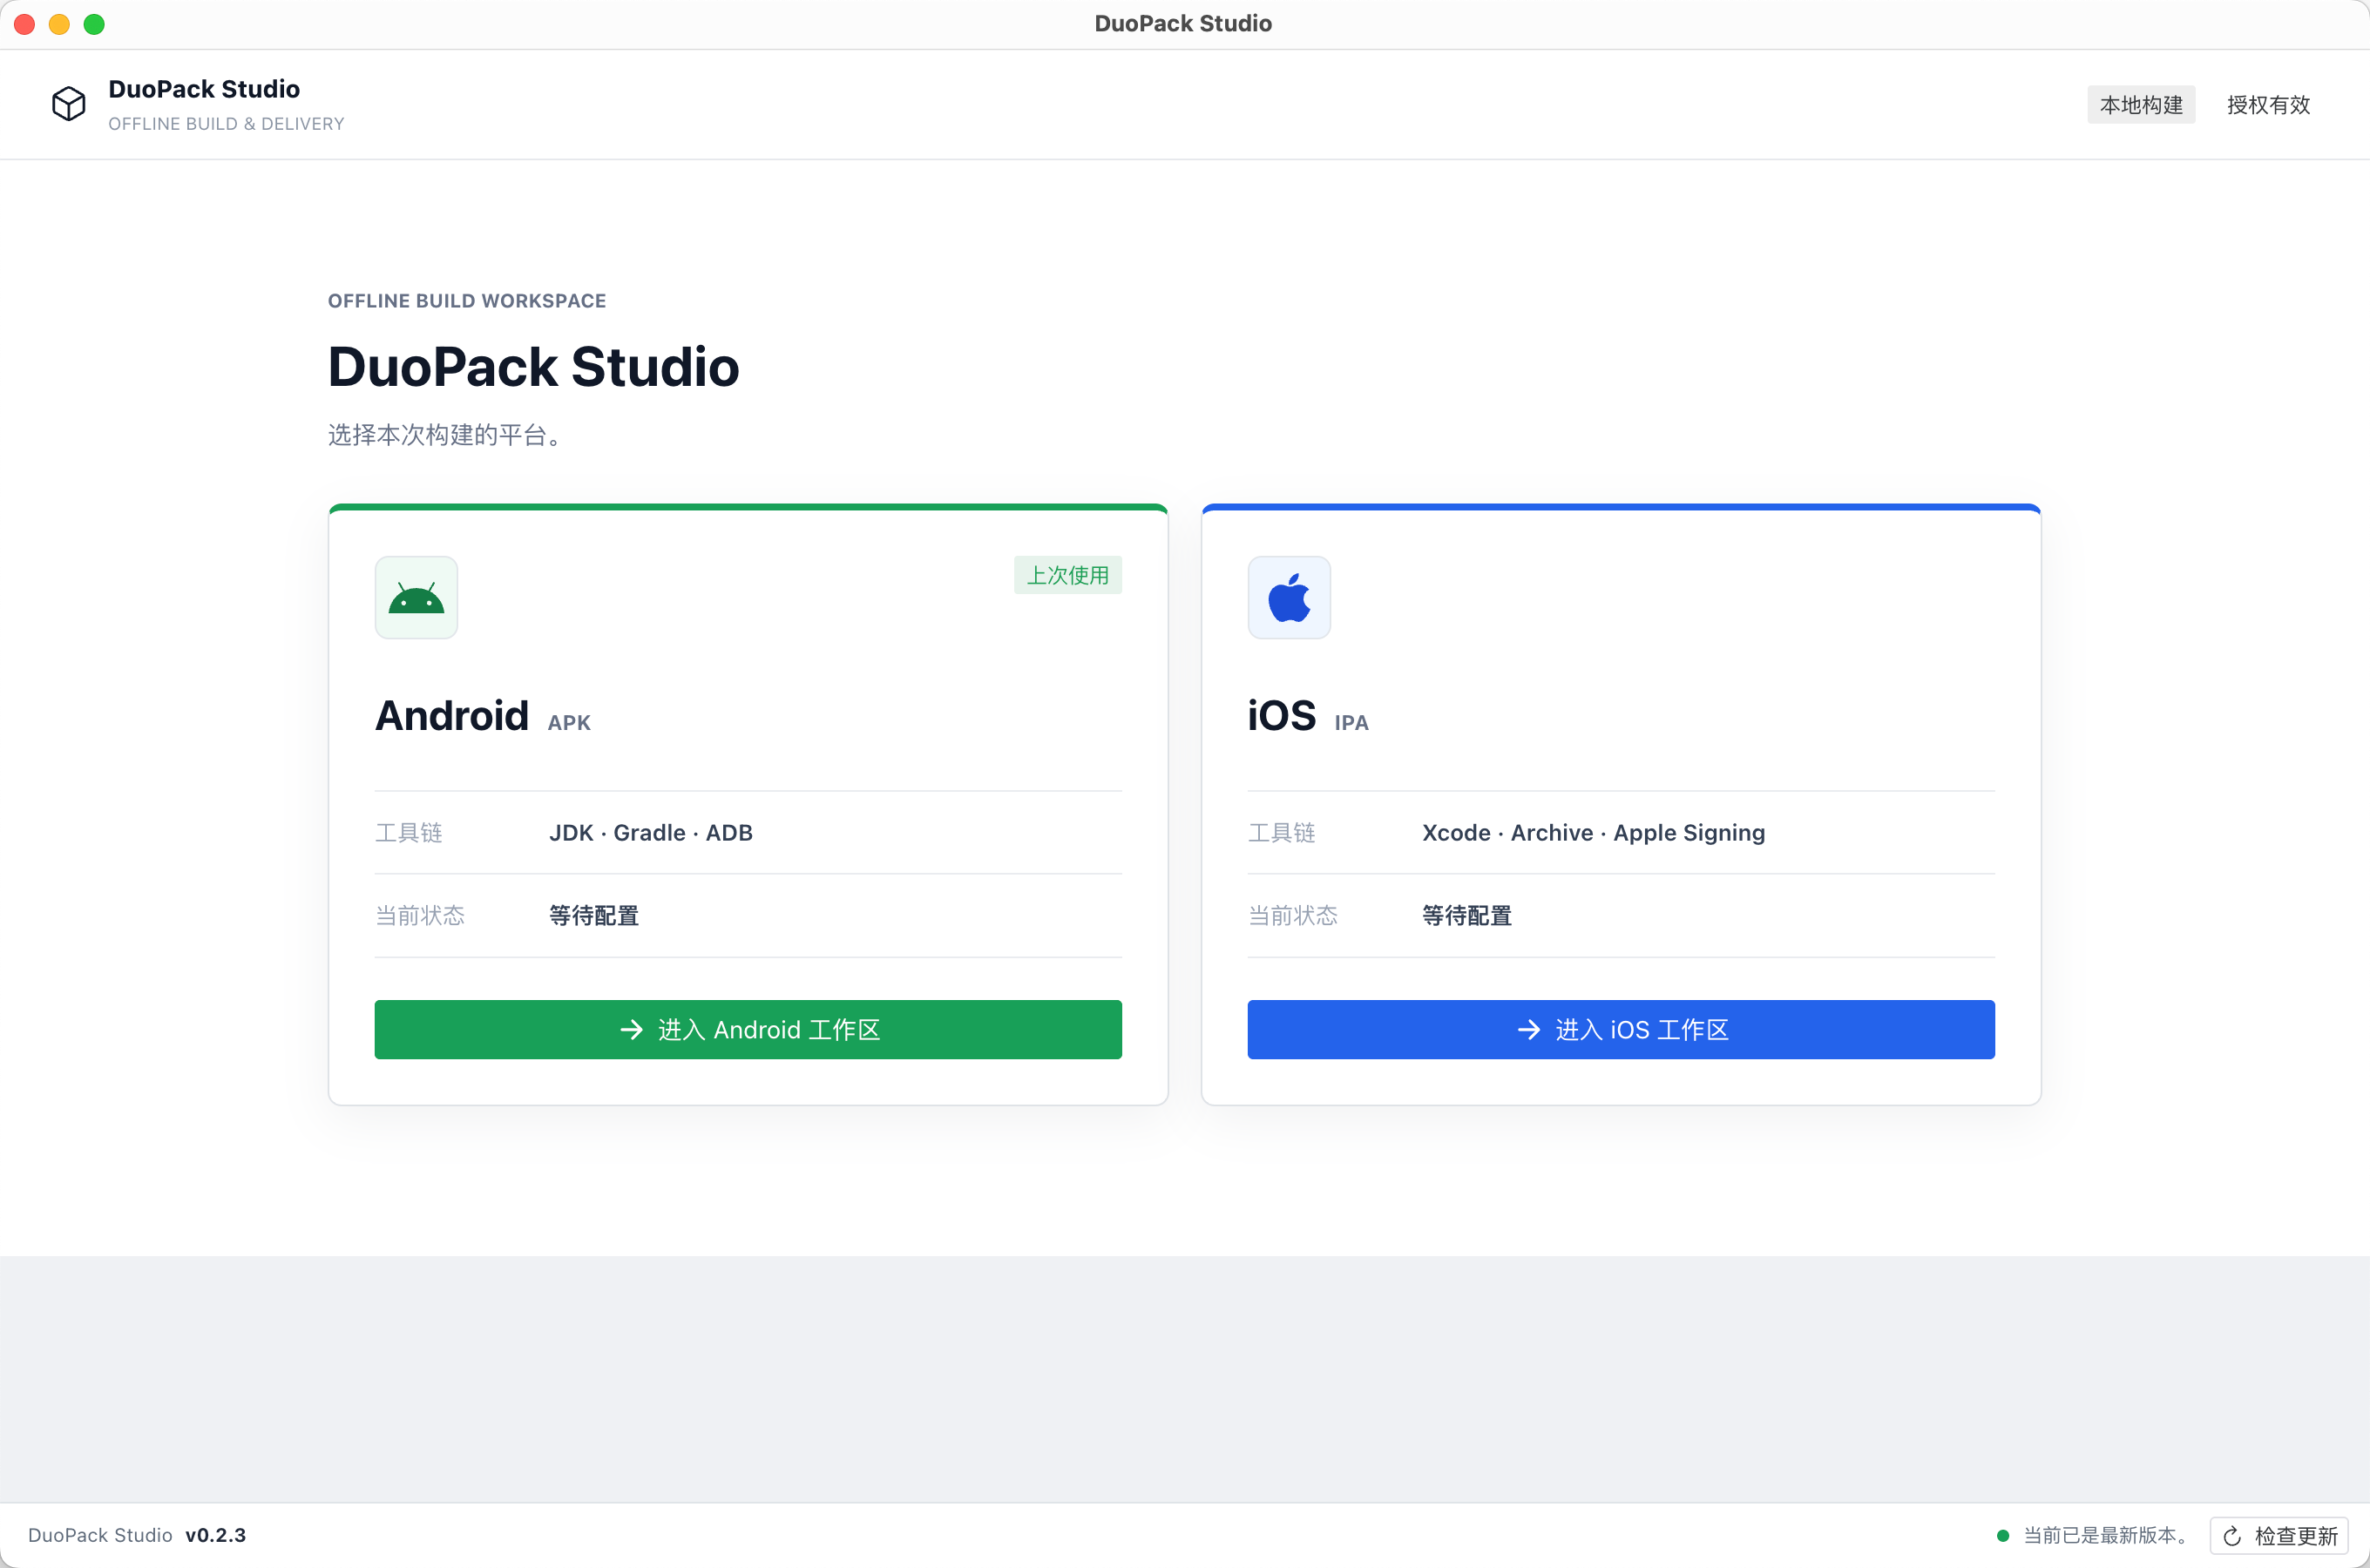Click Xcode · Archive · Apple Signing text
The height and width of the screenshot is (1568, 2370).
coord(1594,833)
